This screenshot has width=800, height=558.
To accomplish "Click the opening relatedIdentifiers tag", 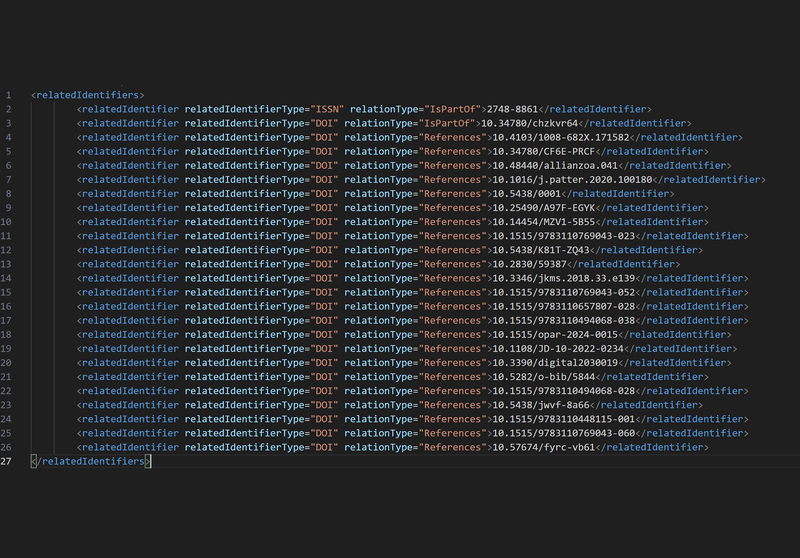I will coord(88,95).
